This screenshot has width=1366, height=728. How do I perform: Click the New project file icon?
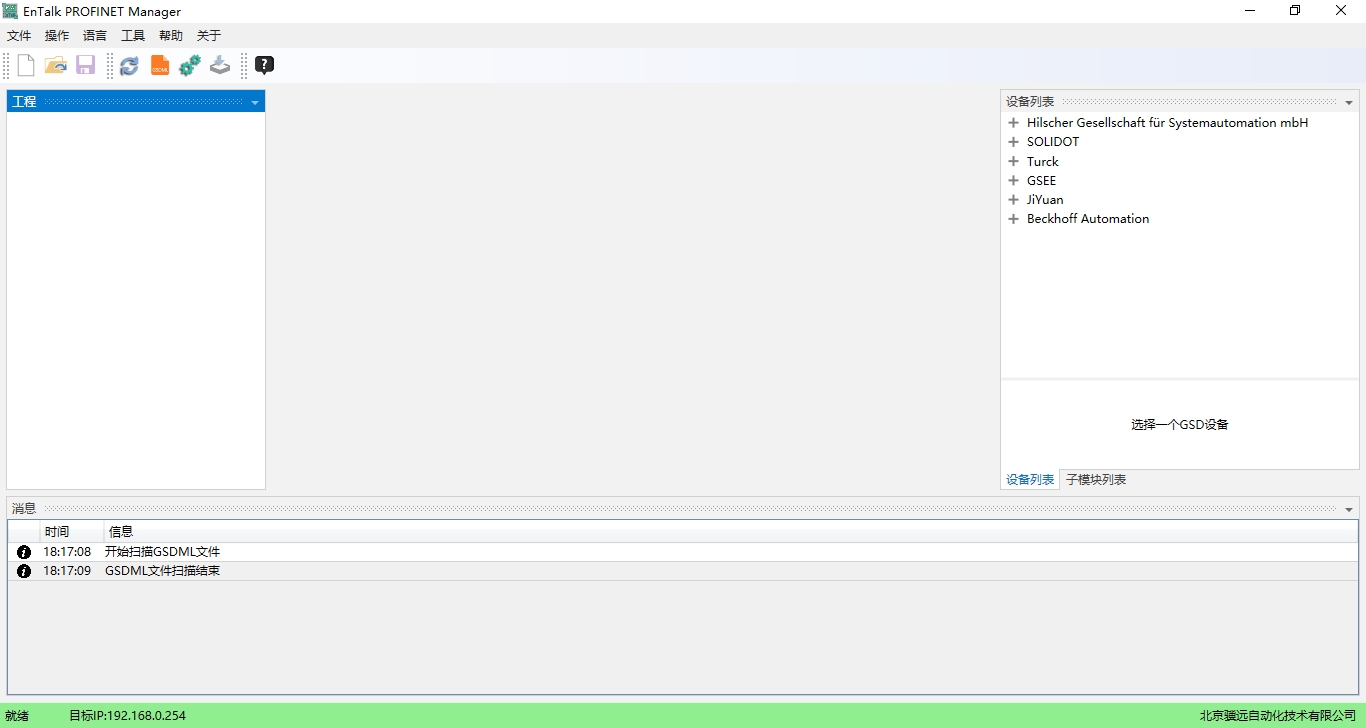(26, 66)
